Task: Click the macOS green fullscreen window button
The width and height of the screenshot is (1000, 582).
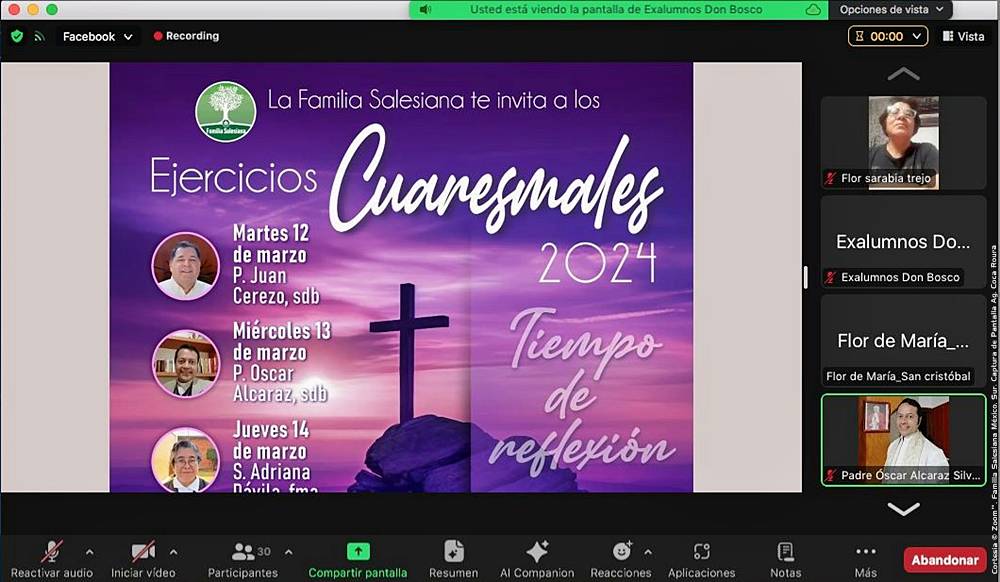Action: click(52, 9)
